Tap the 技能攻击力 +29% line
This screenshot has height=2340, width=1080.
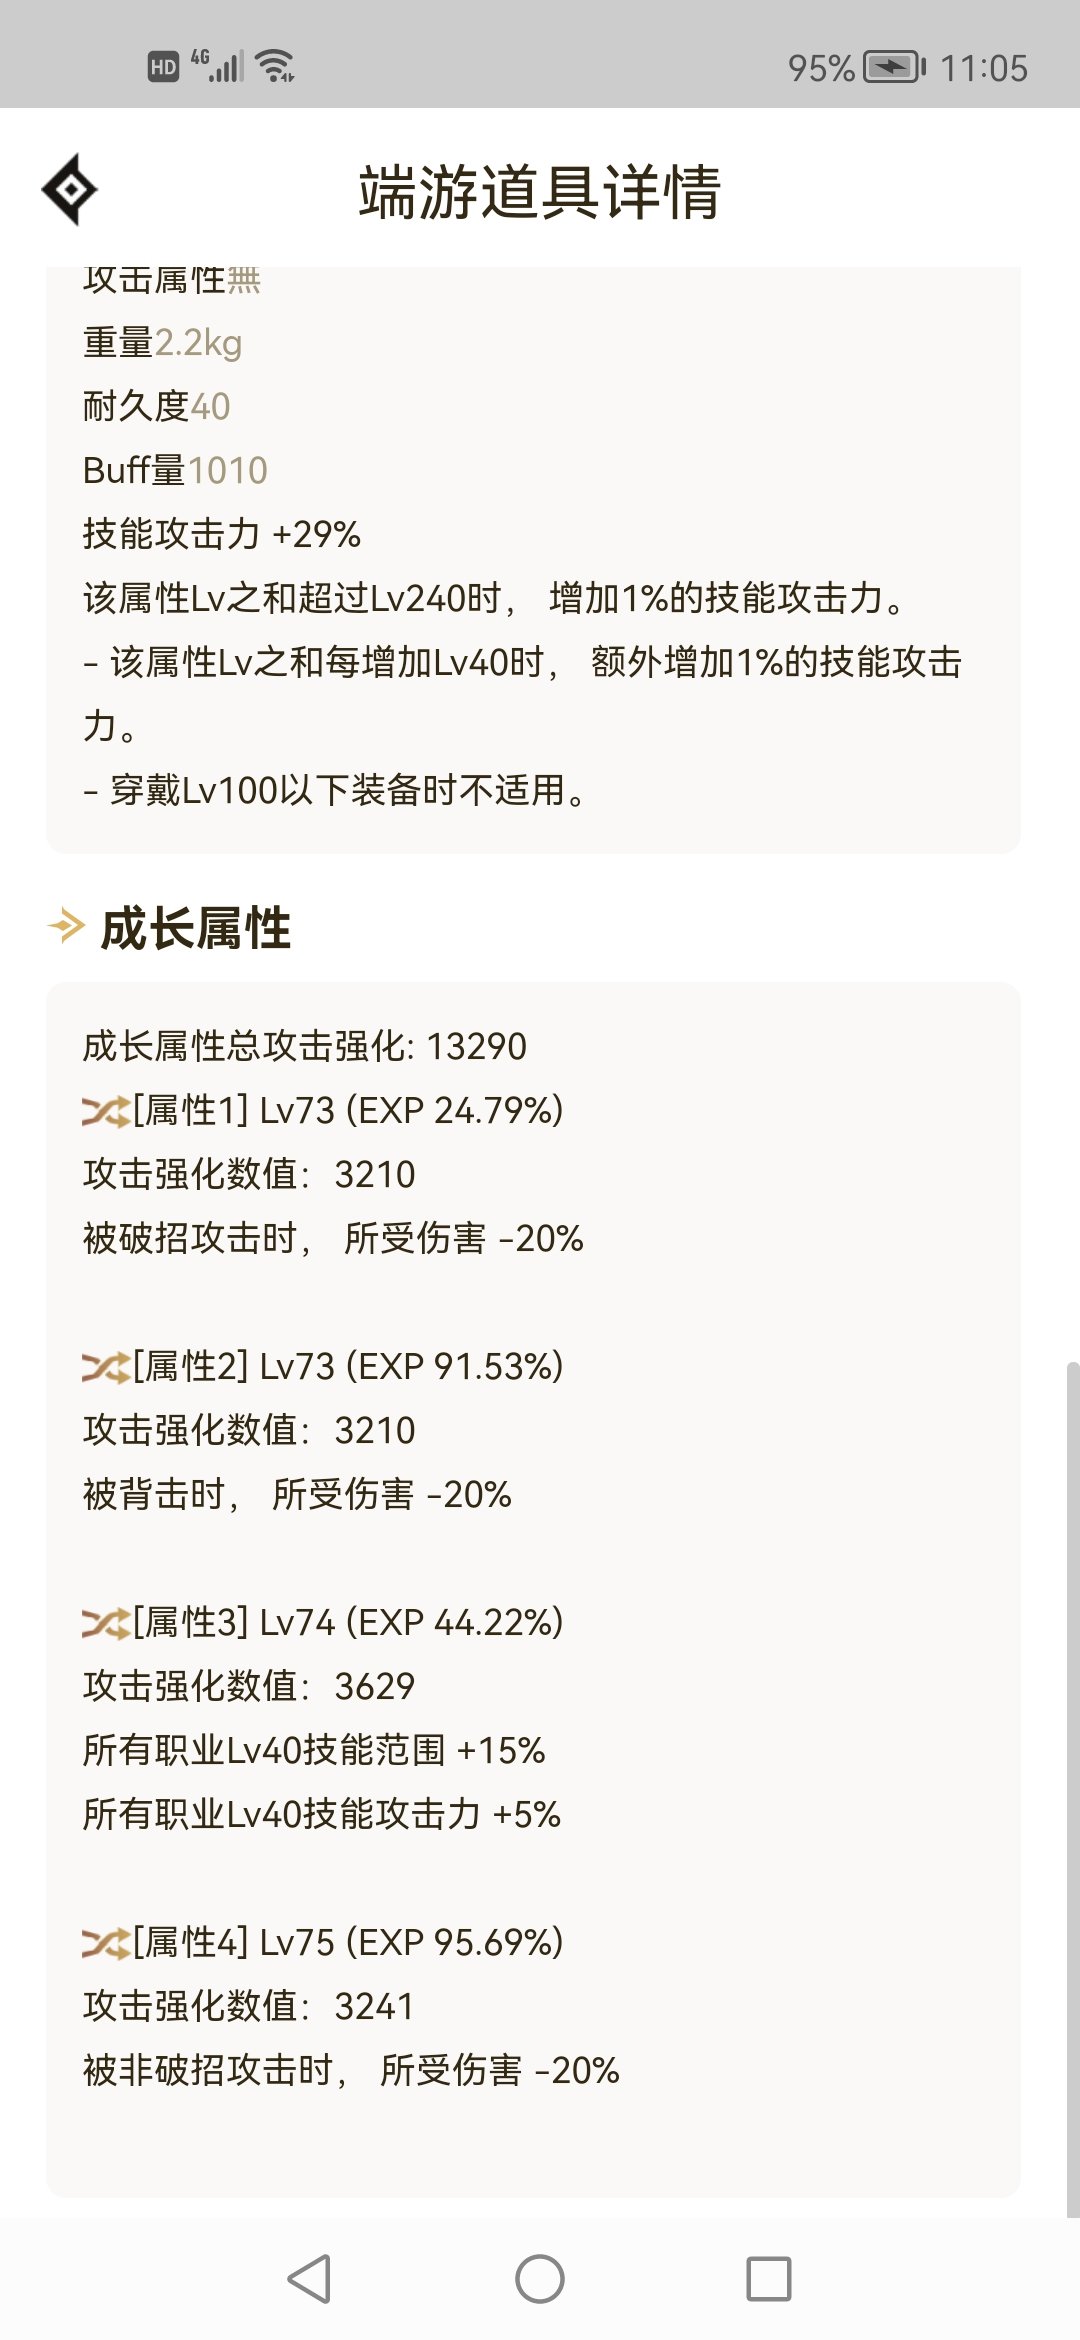point(222,534)
